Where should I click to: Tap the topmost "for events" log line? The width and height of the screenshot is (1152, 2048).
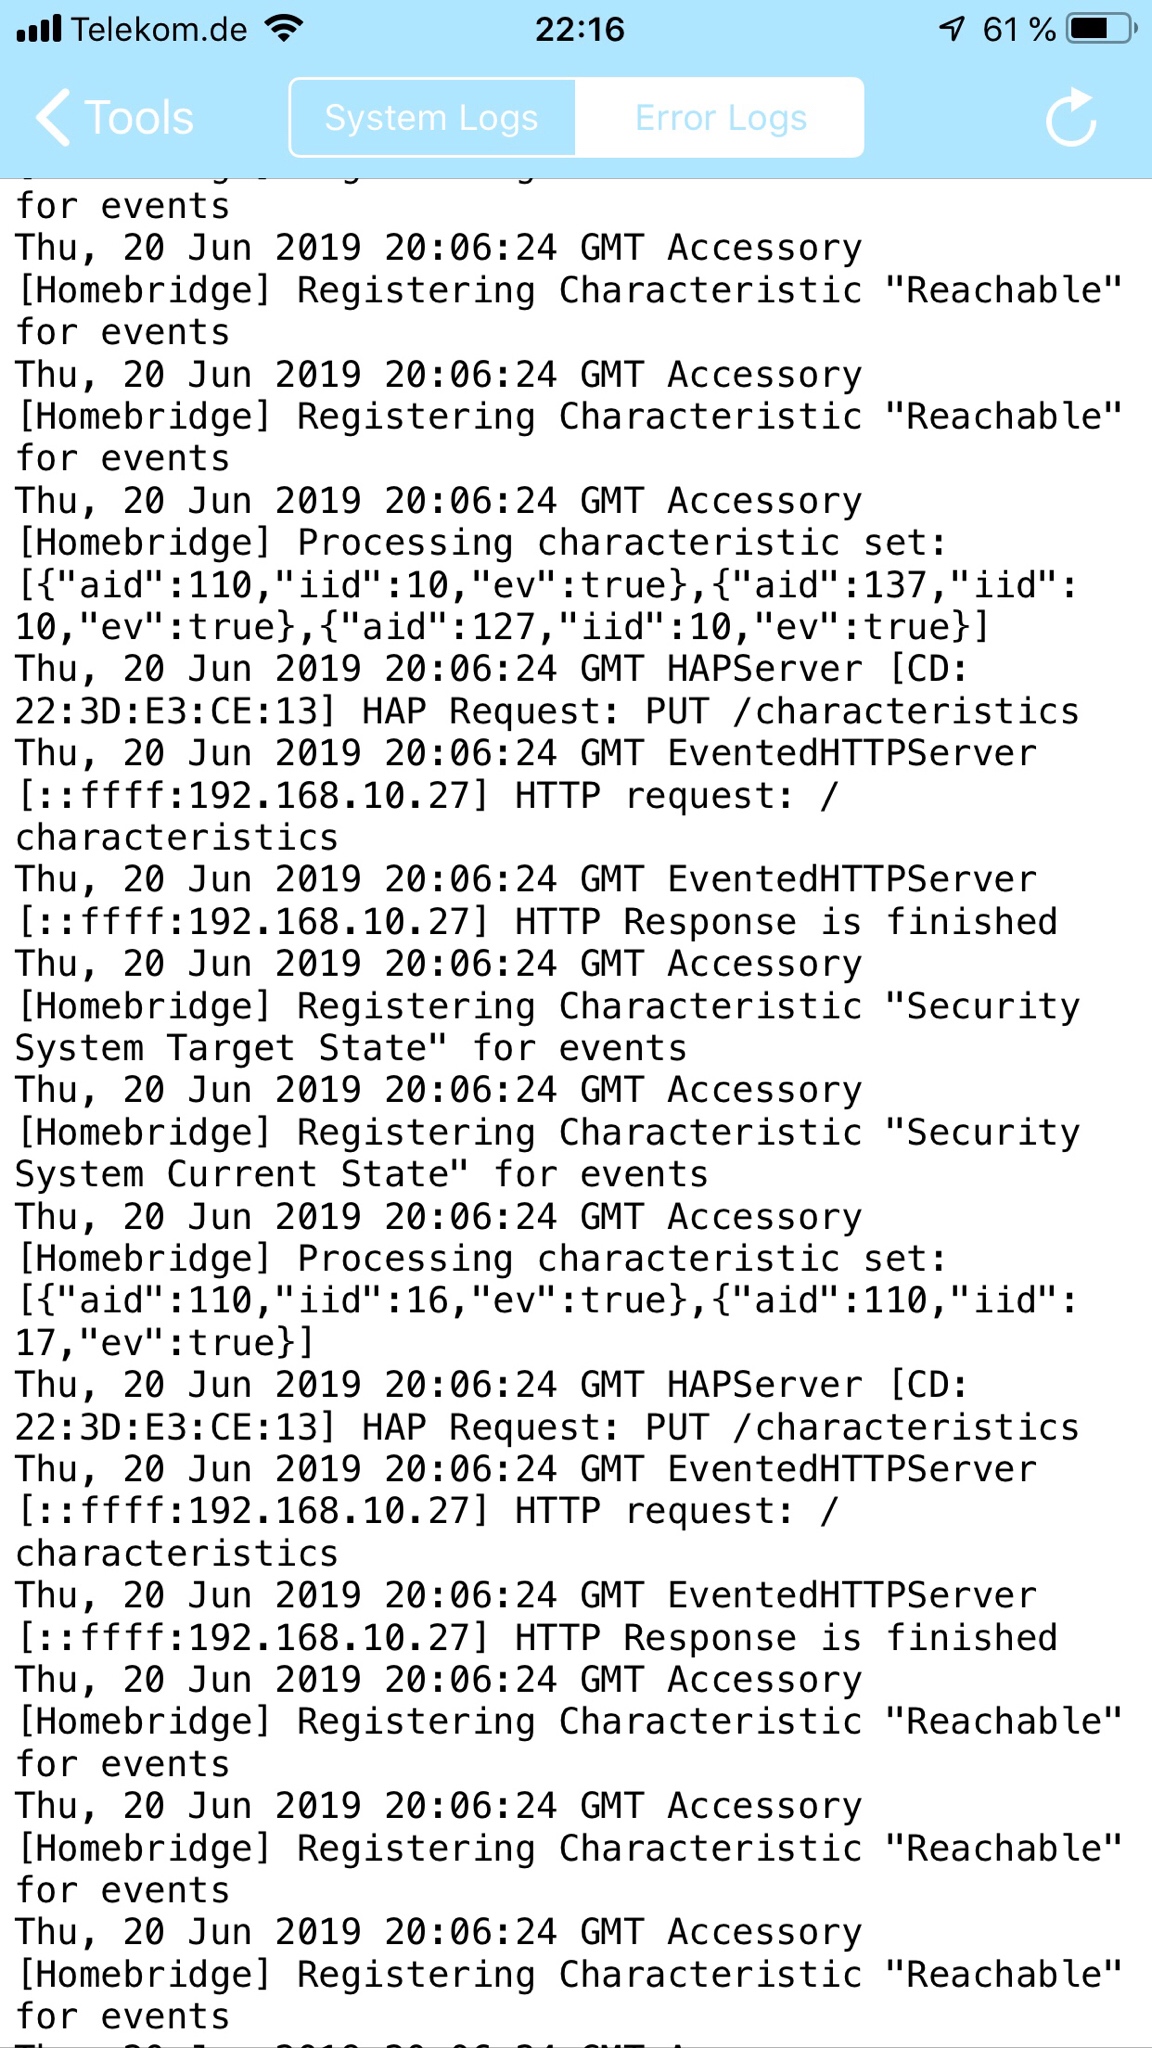coord(123,206)
